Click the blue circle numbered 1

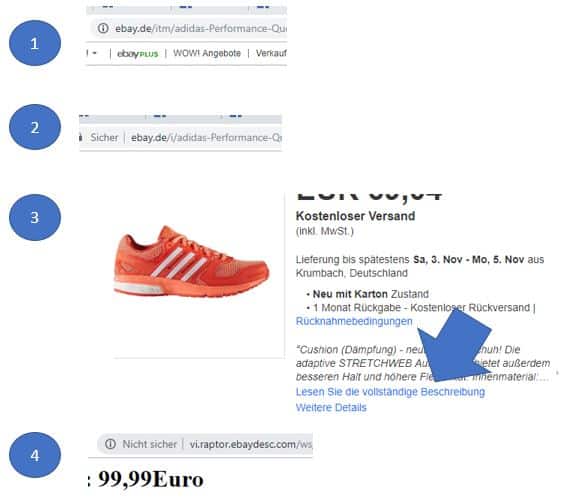click(35, 43)
